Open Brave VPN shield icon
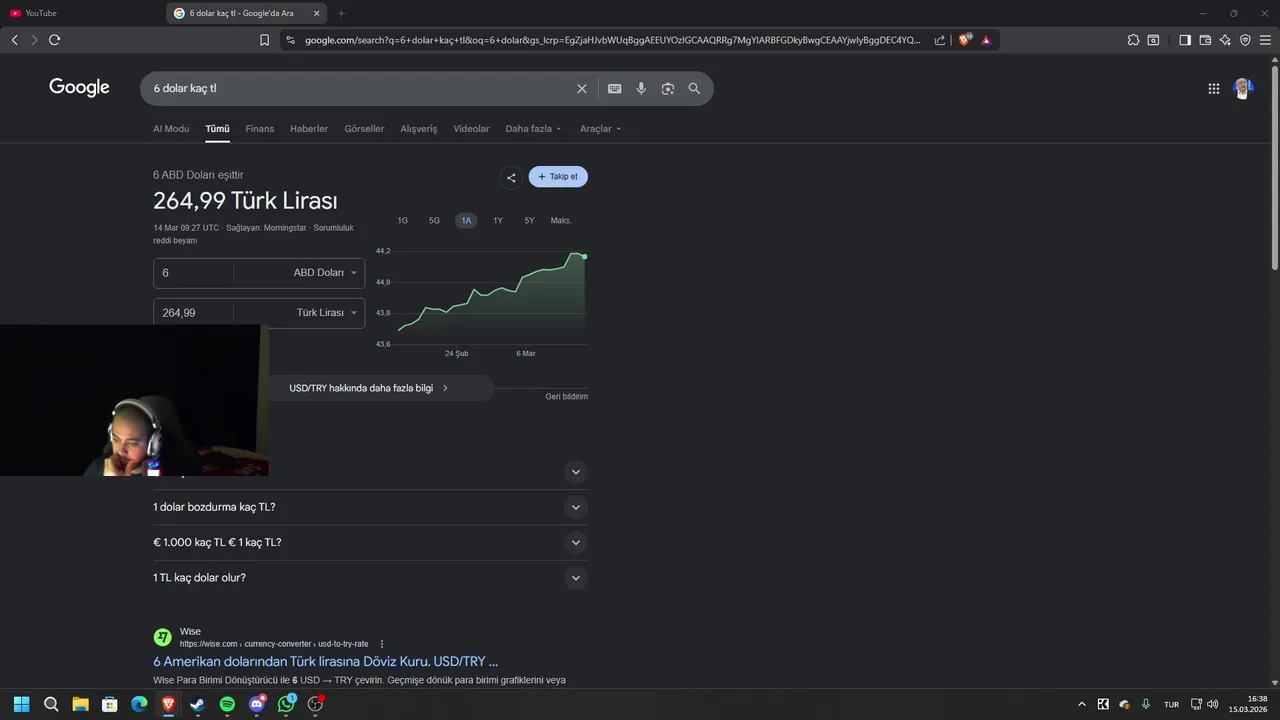Screen dimensions: 1280x720 coord(1245,40)
